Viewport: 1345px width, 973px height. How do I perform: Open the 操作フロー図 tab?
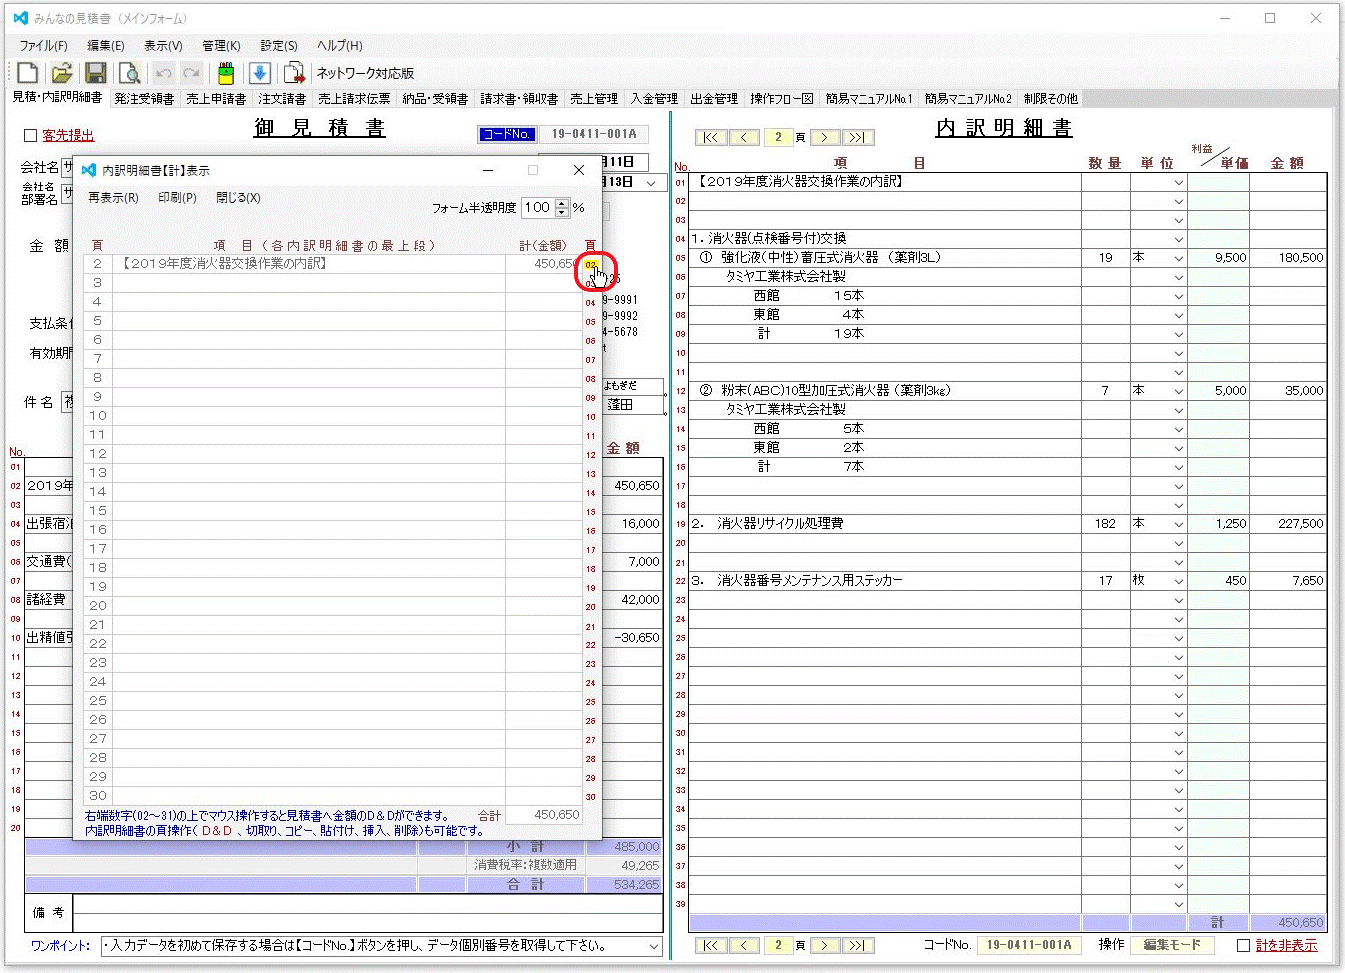coord(782,99)
